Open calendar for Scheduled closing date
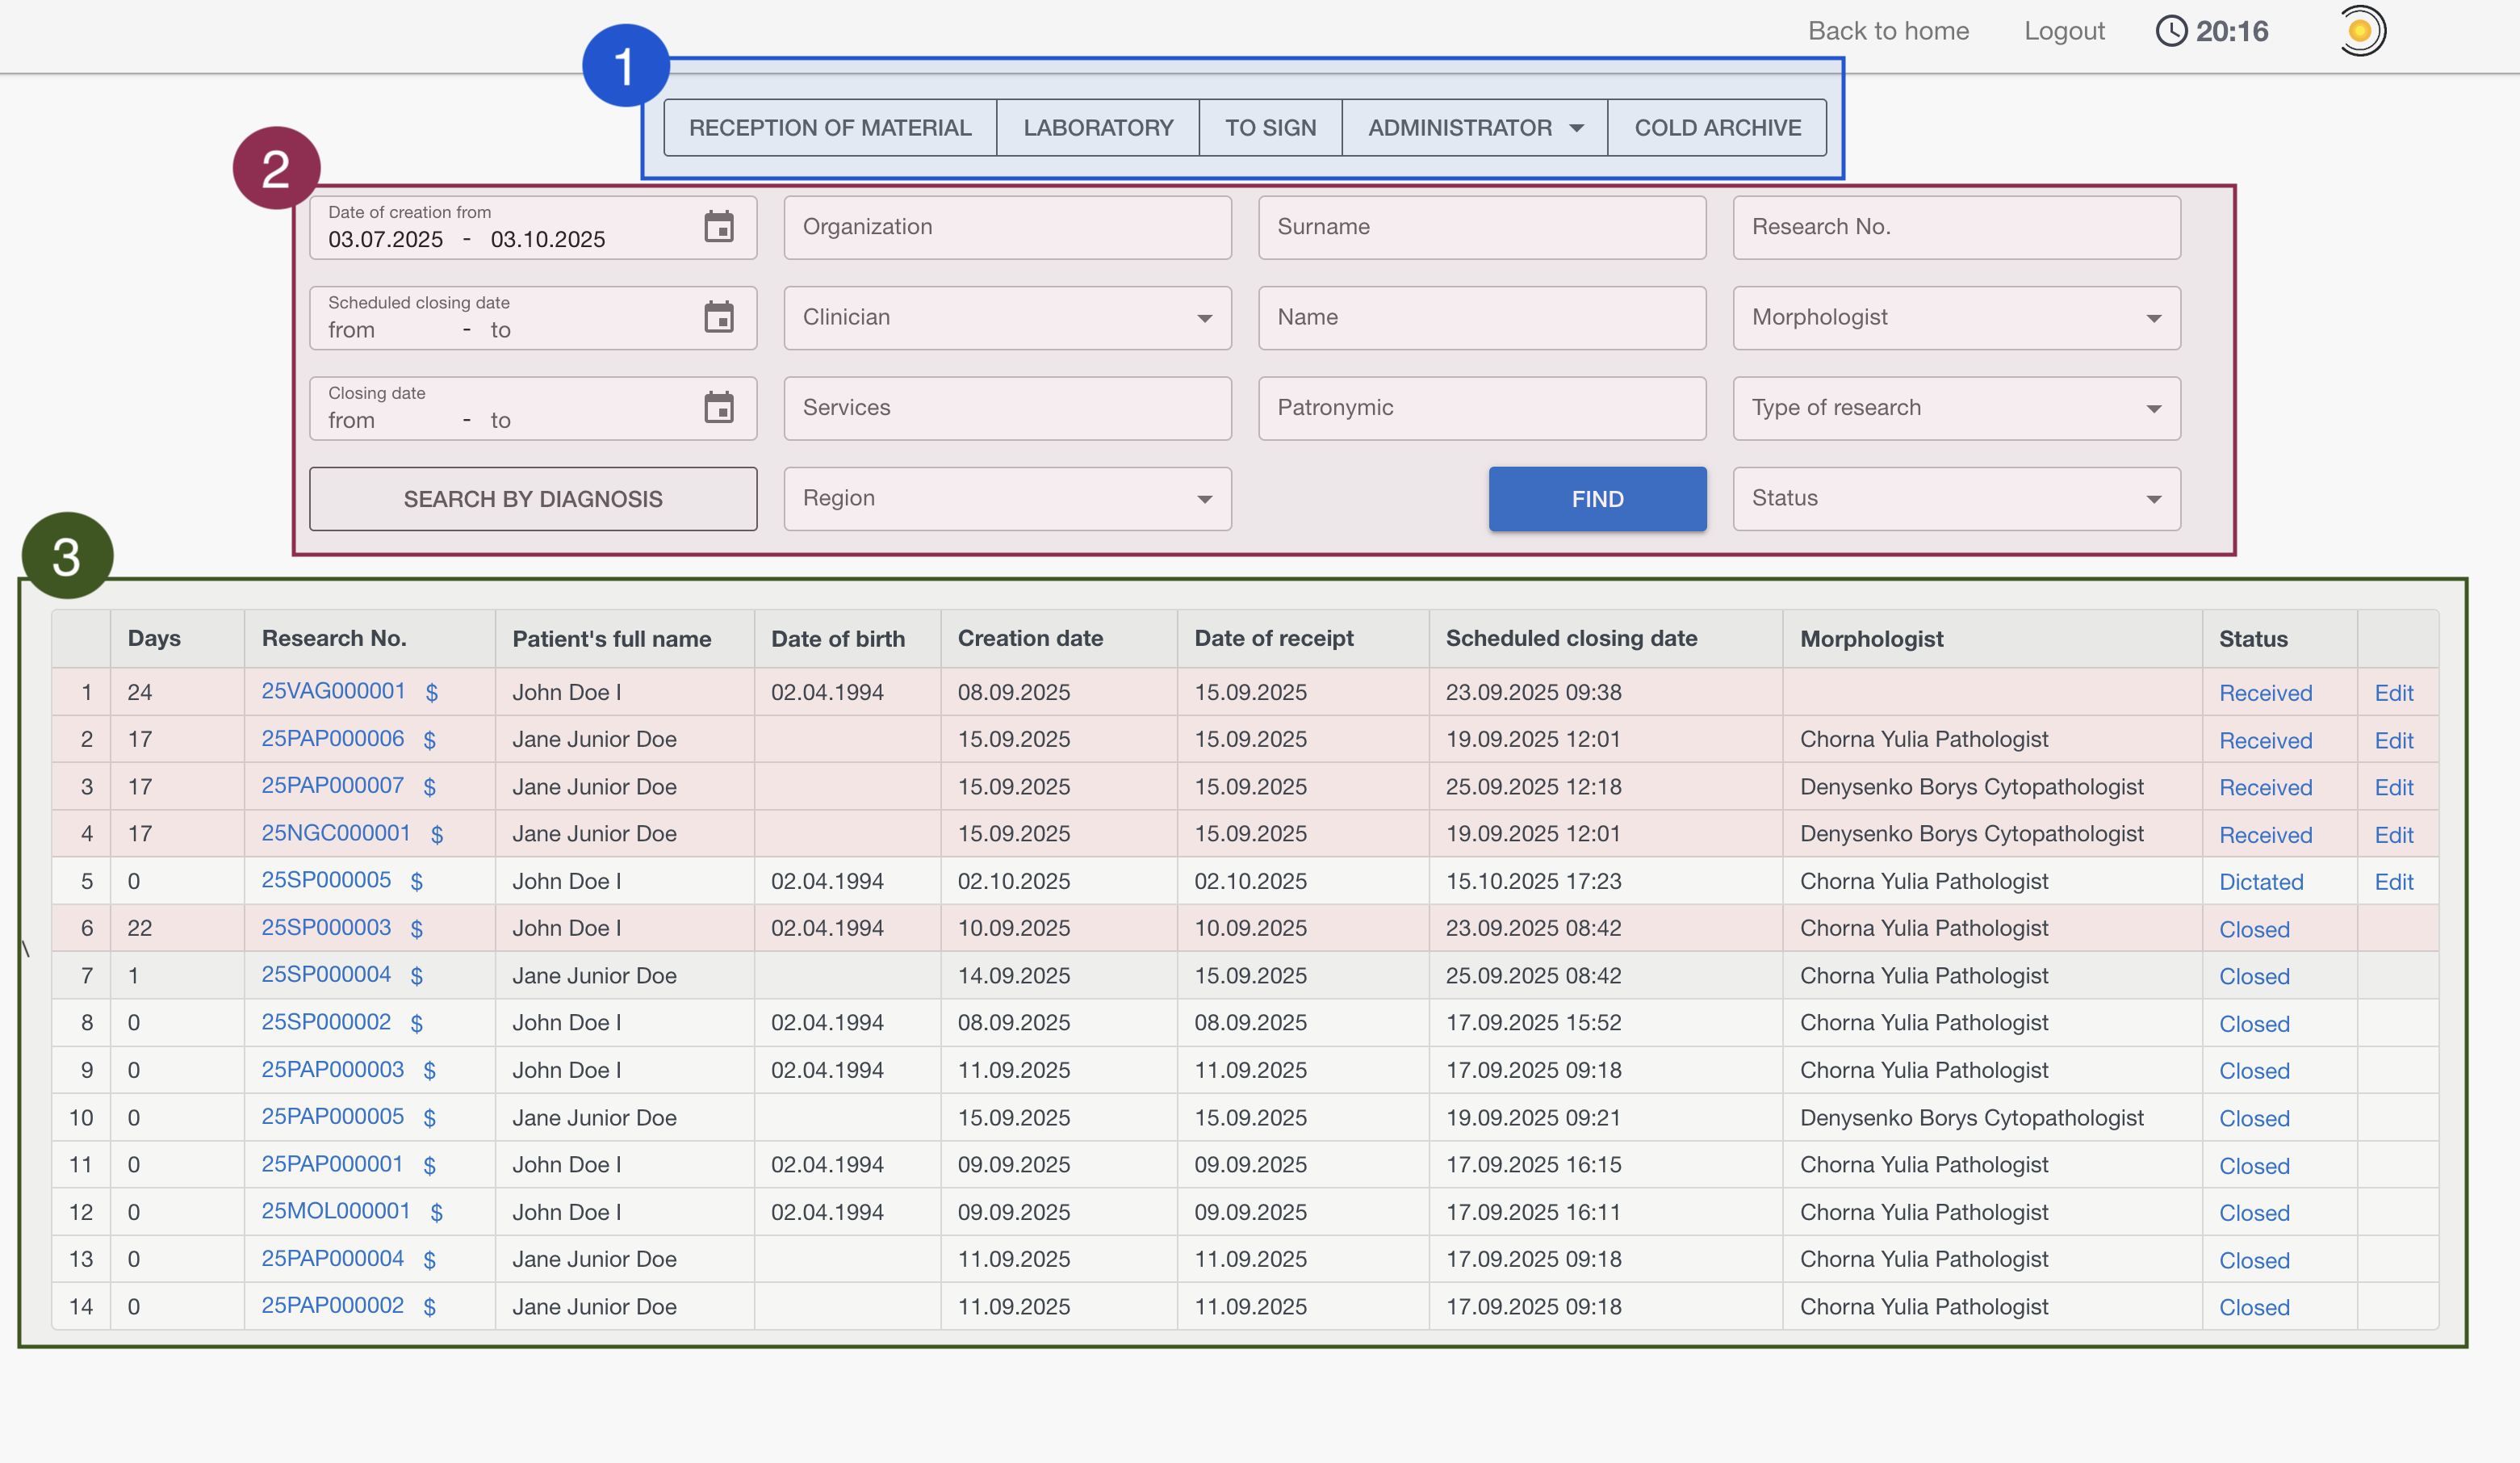 (x=718, y=317)
